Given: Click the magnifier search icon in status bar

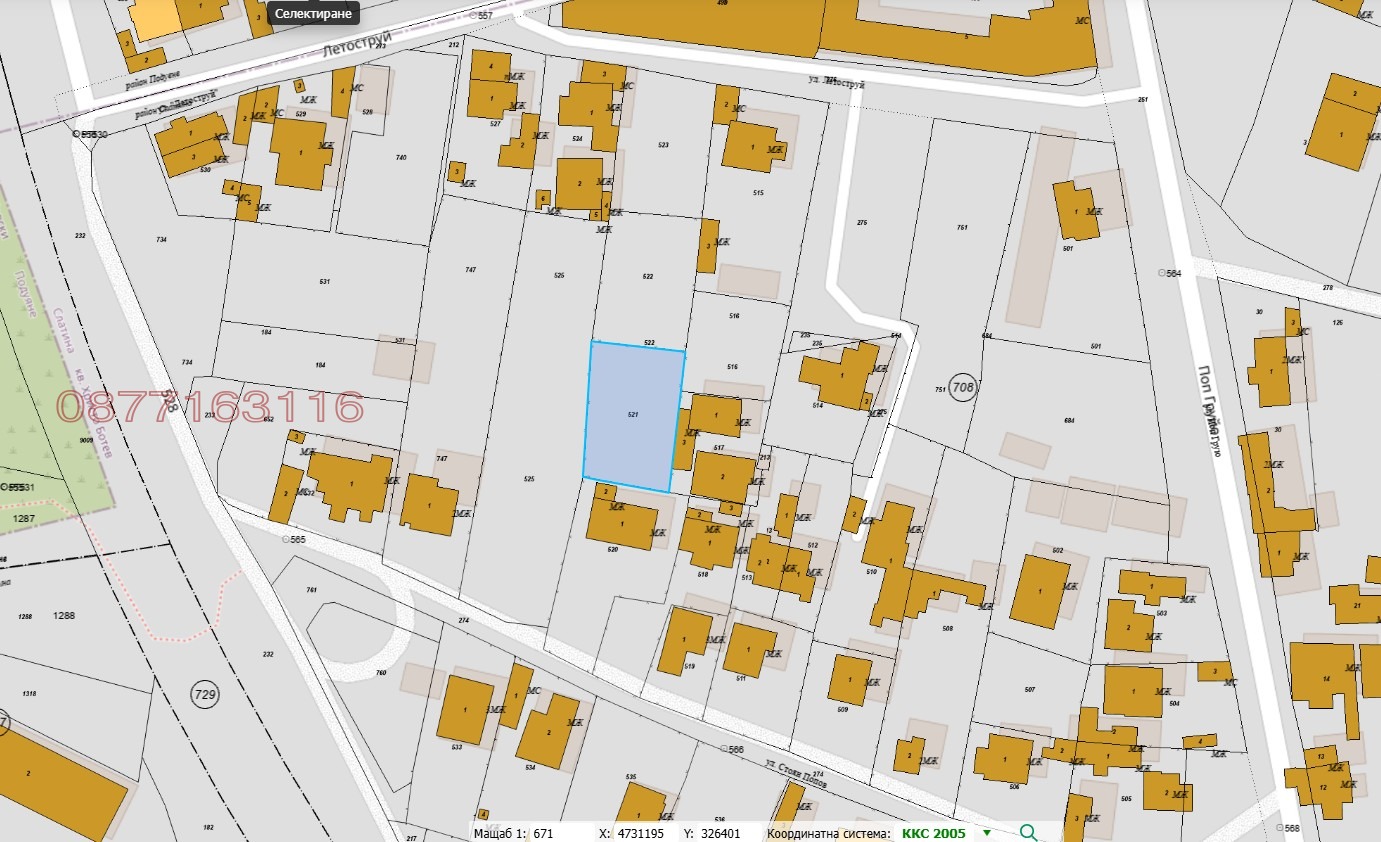Looking at the screenshot, I should point(1027,832).
